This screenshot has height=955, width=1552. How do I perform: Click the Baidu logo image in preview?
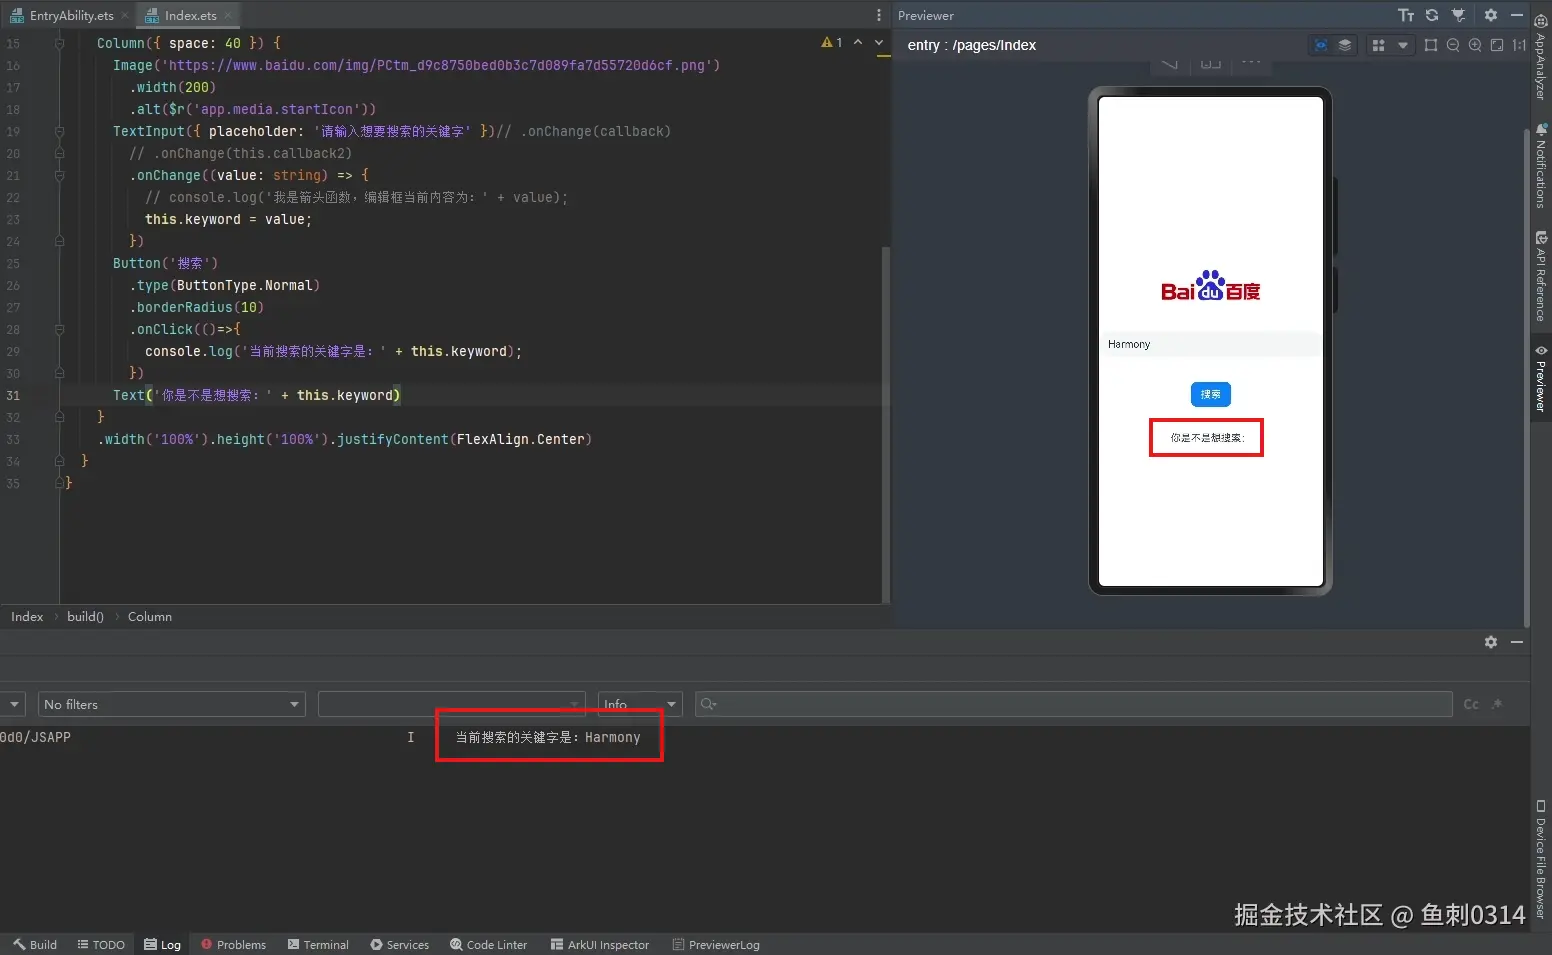tap(1210, 286)
